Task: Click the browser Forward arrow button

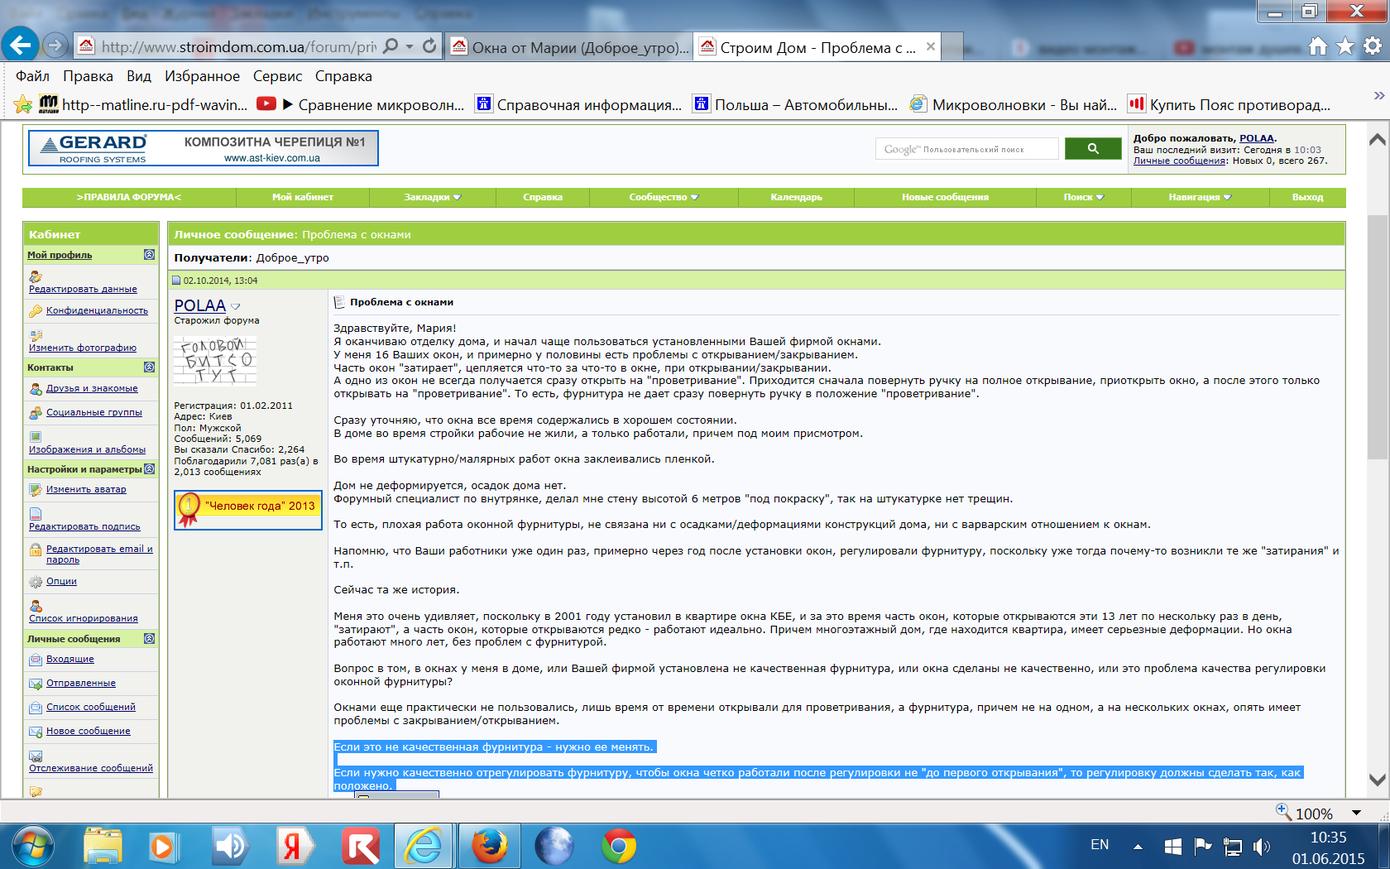Action: pos(56,46)
